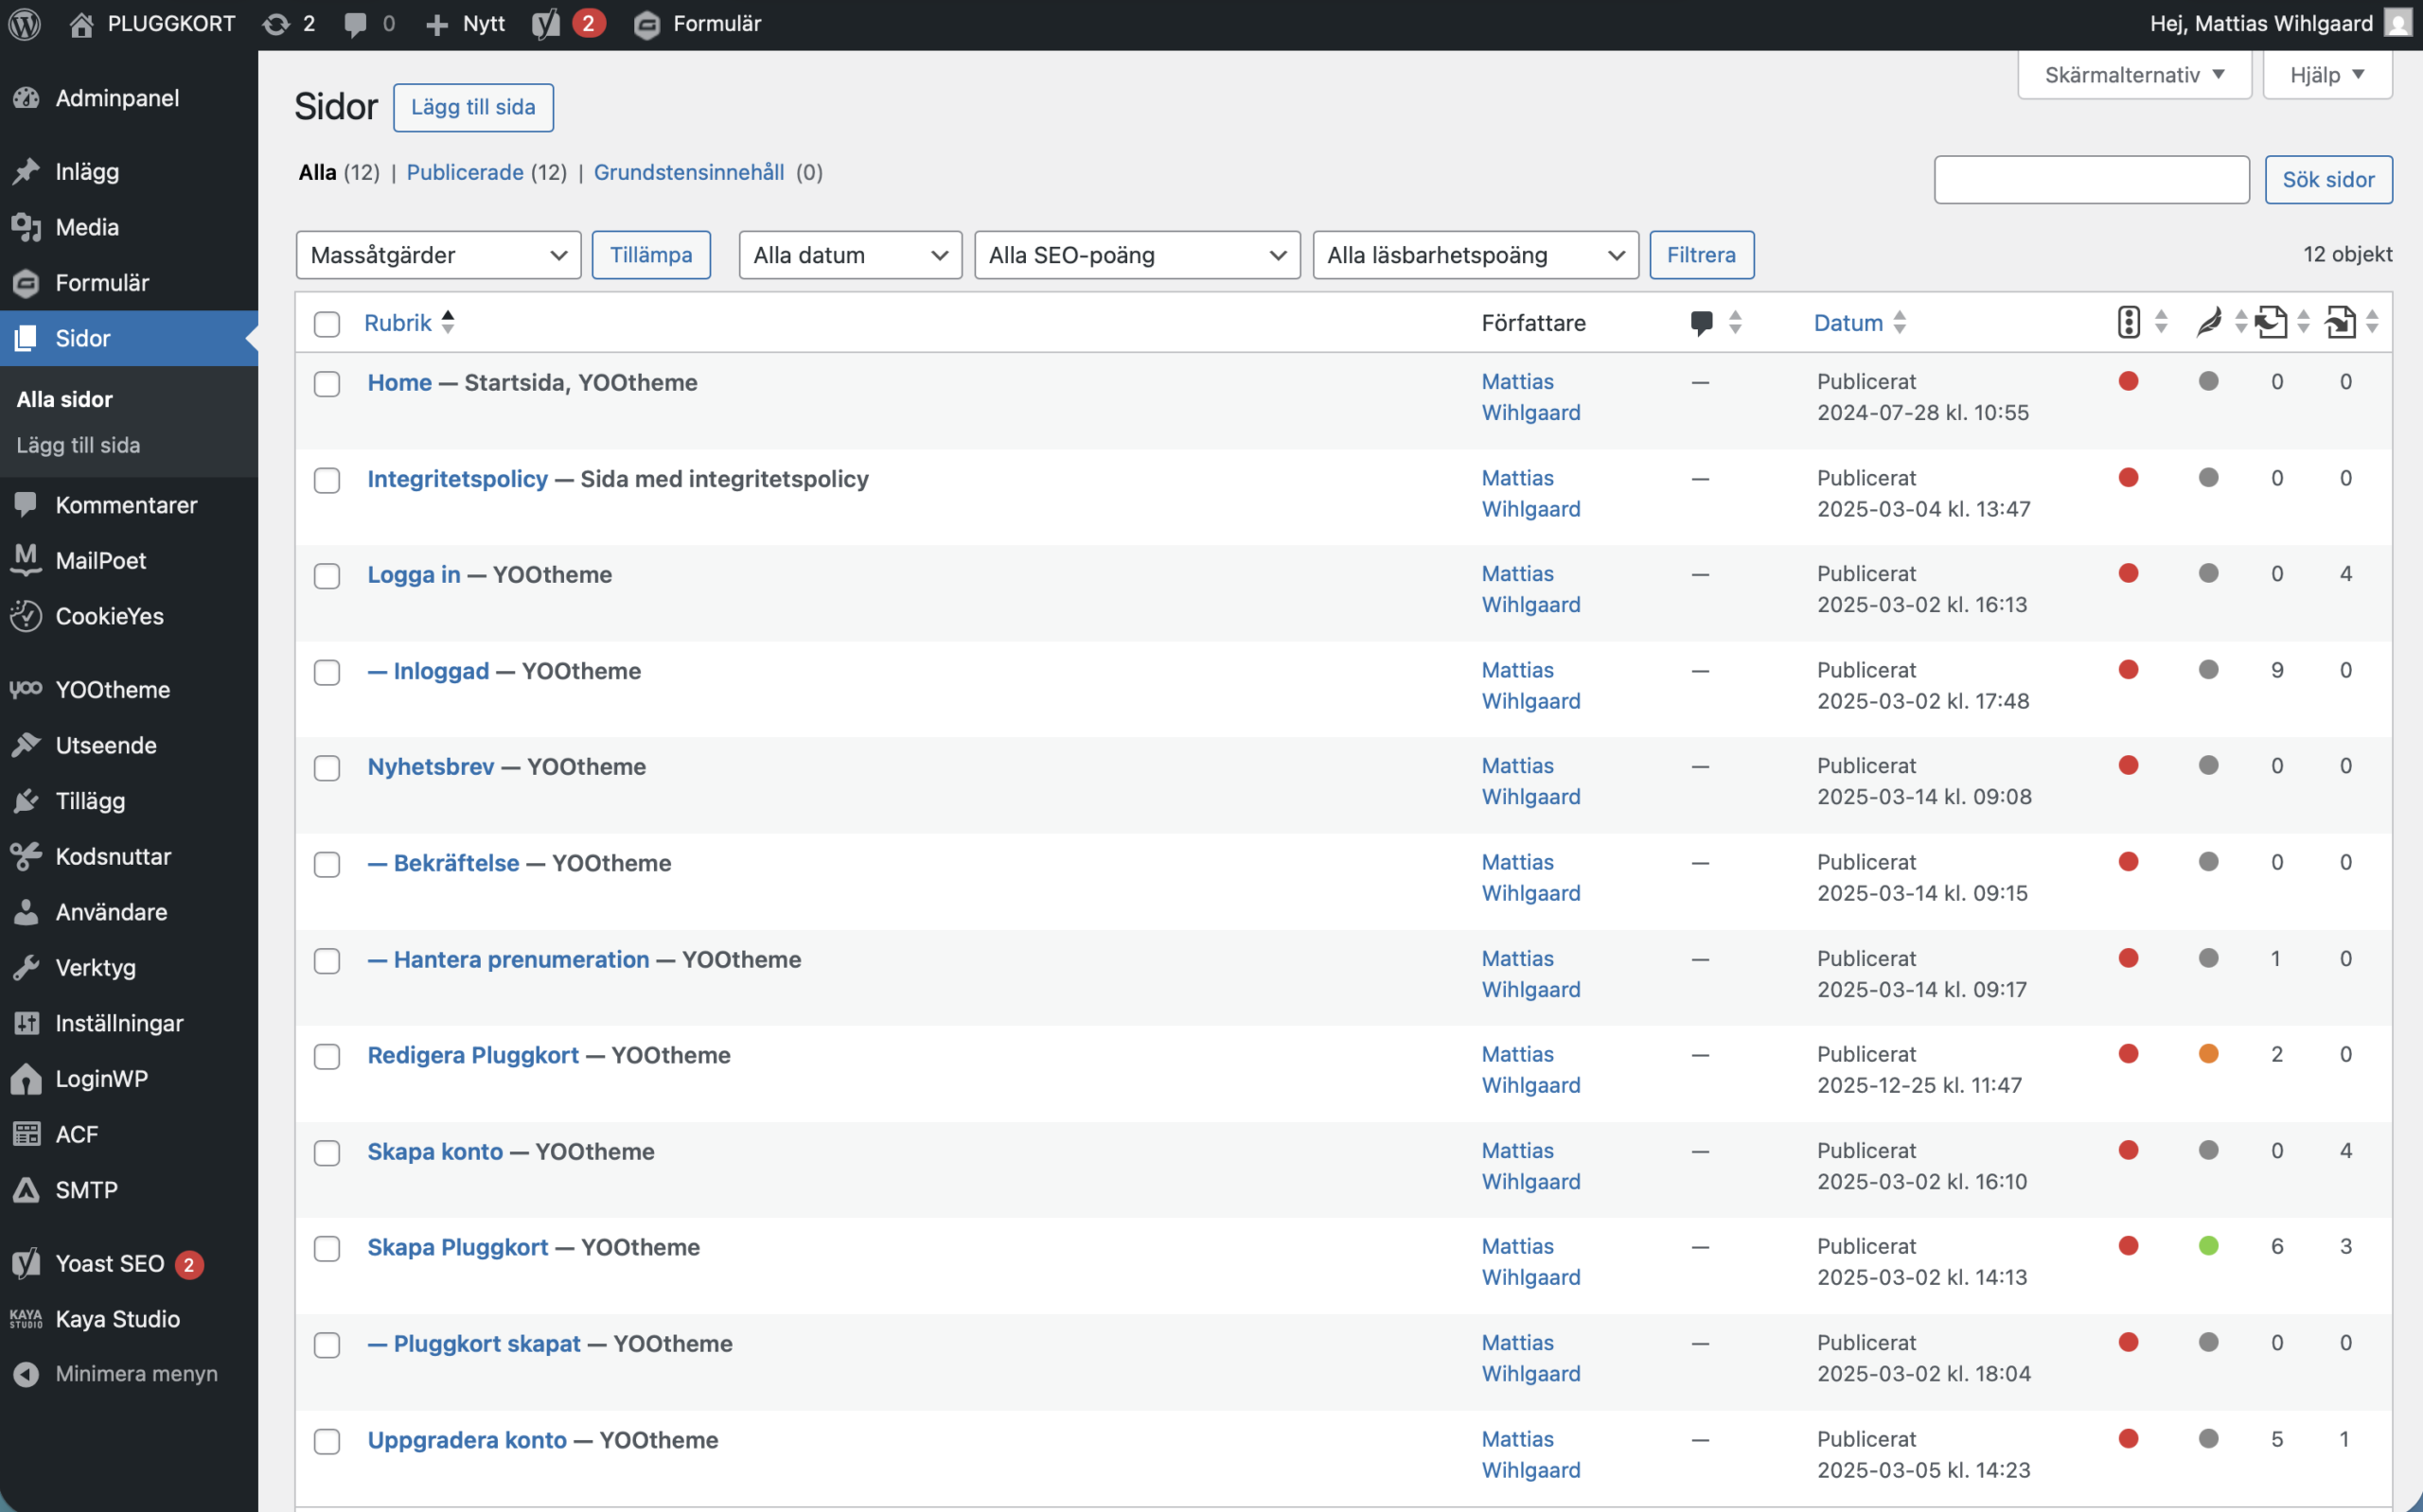Select the Integritetspolicy page checkbox
Image resolution: width=2423 pixels, height=1512 pixels.
click(x=327, y=480)
